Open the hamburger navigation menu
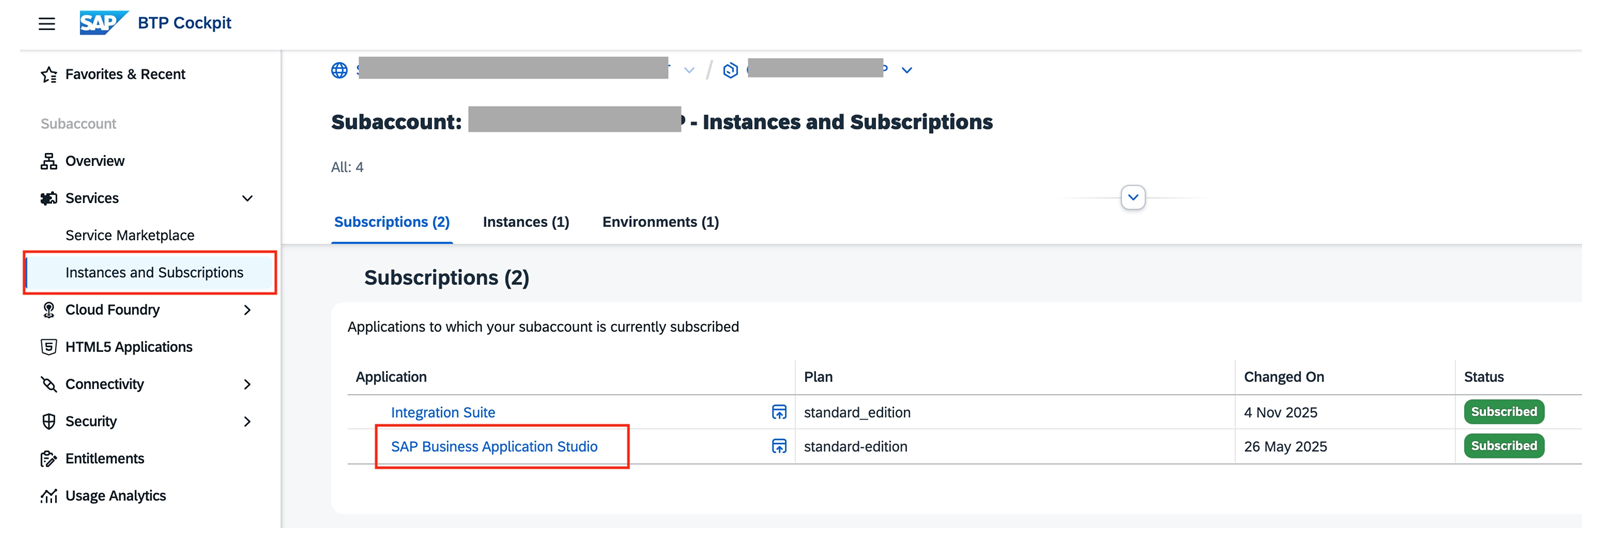 click(47, 23)
